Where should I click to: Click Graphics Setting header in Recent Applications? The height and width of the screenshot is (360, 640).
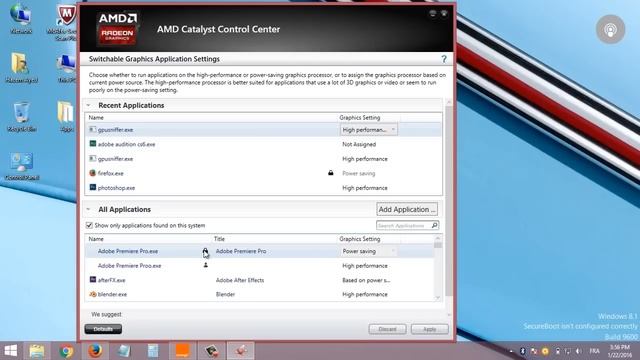point(360,118)
